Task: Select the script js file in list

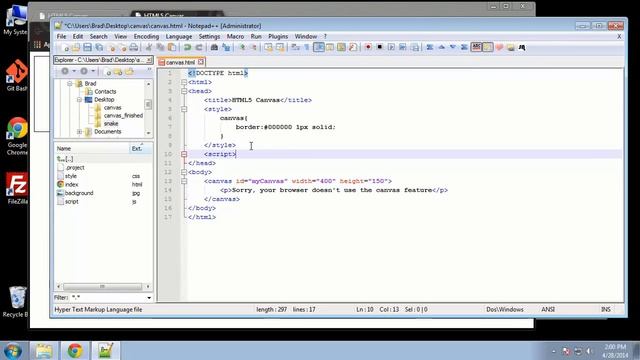Action: tap(72, 202)
